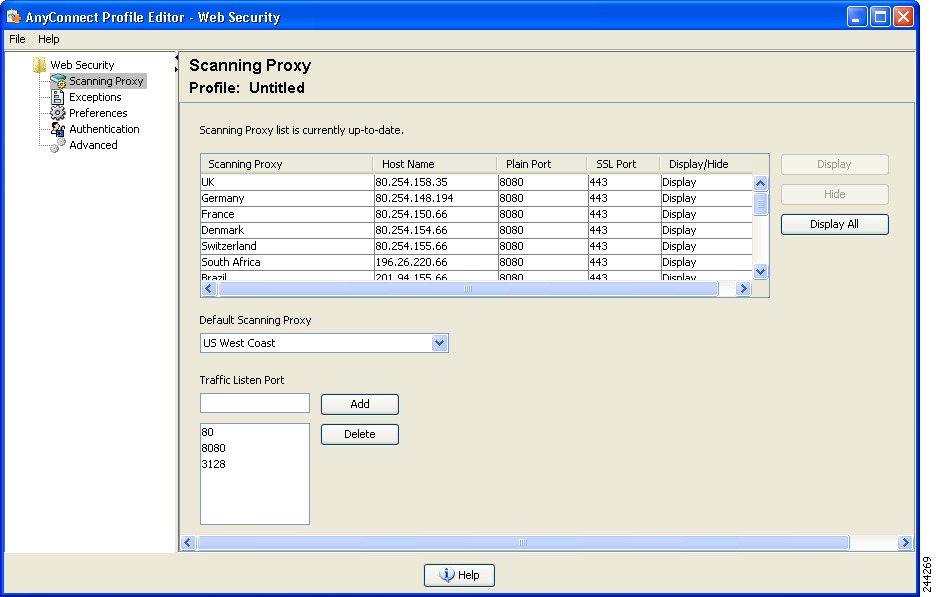Select the UK proxy row
The image size is (937, 597).
476,182
